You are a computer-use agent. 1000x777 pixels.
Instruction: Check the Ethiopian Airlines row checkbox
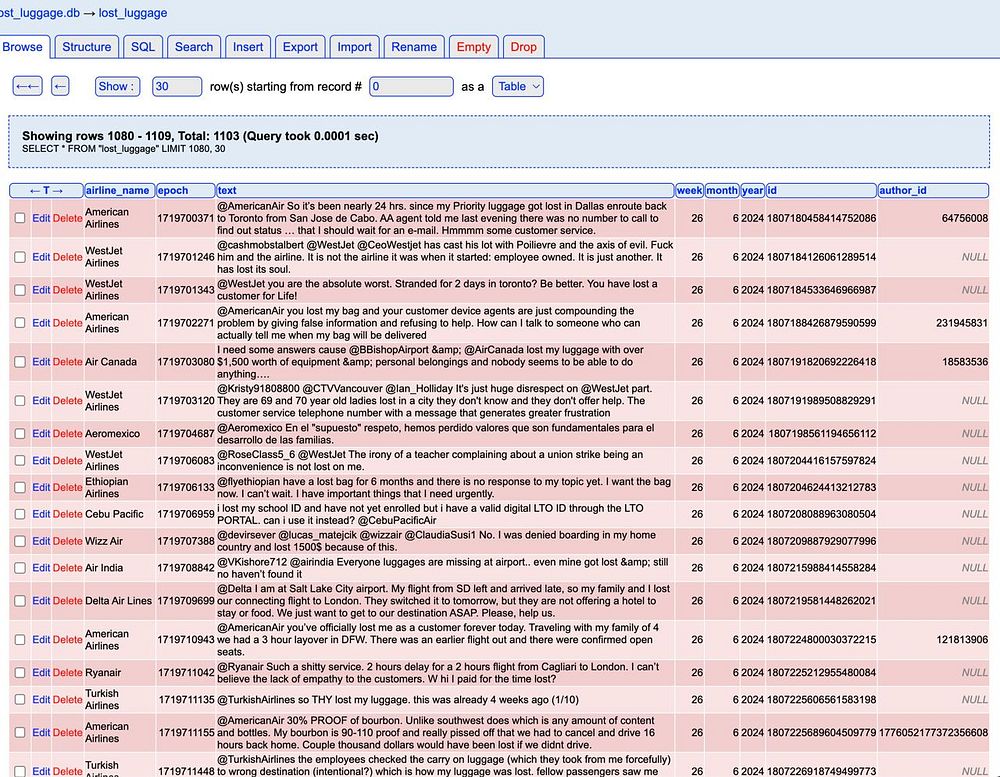(20, 487)
